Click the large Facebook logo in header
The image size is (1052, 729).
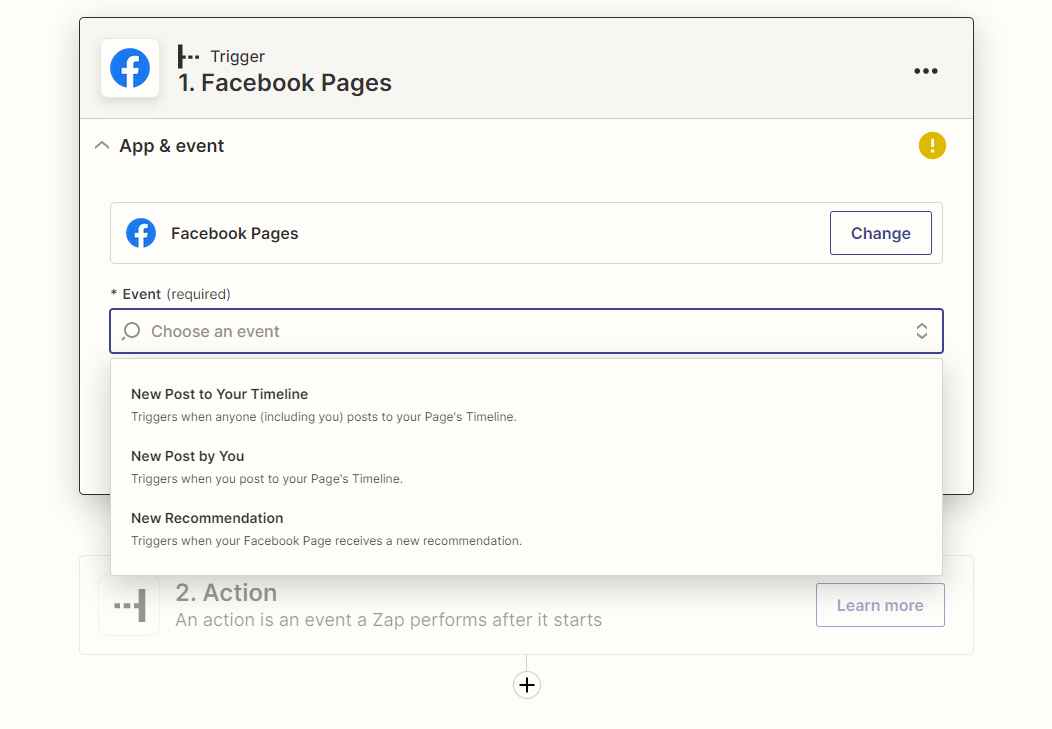tap(129, 68)
